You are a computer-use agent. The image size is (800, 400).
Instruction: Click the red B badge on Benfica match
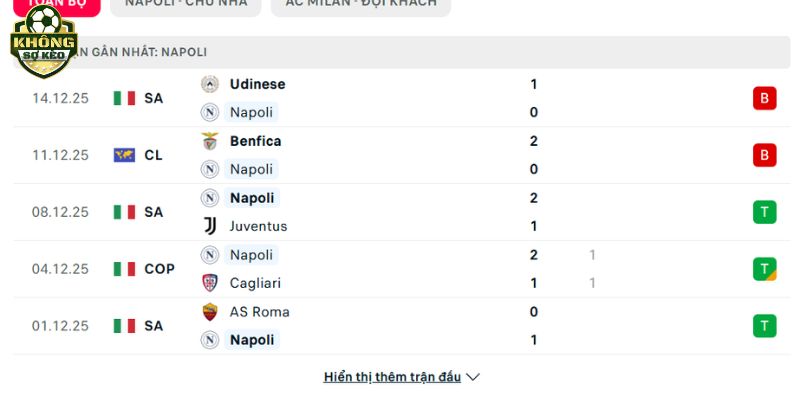[x=765, y=155]
